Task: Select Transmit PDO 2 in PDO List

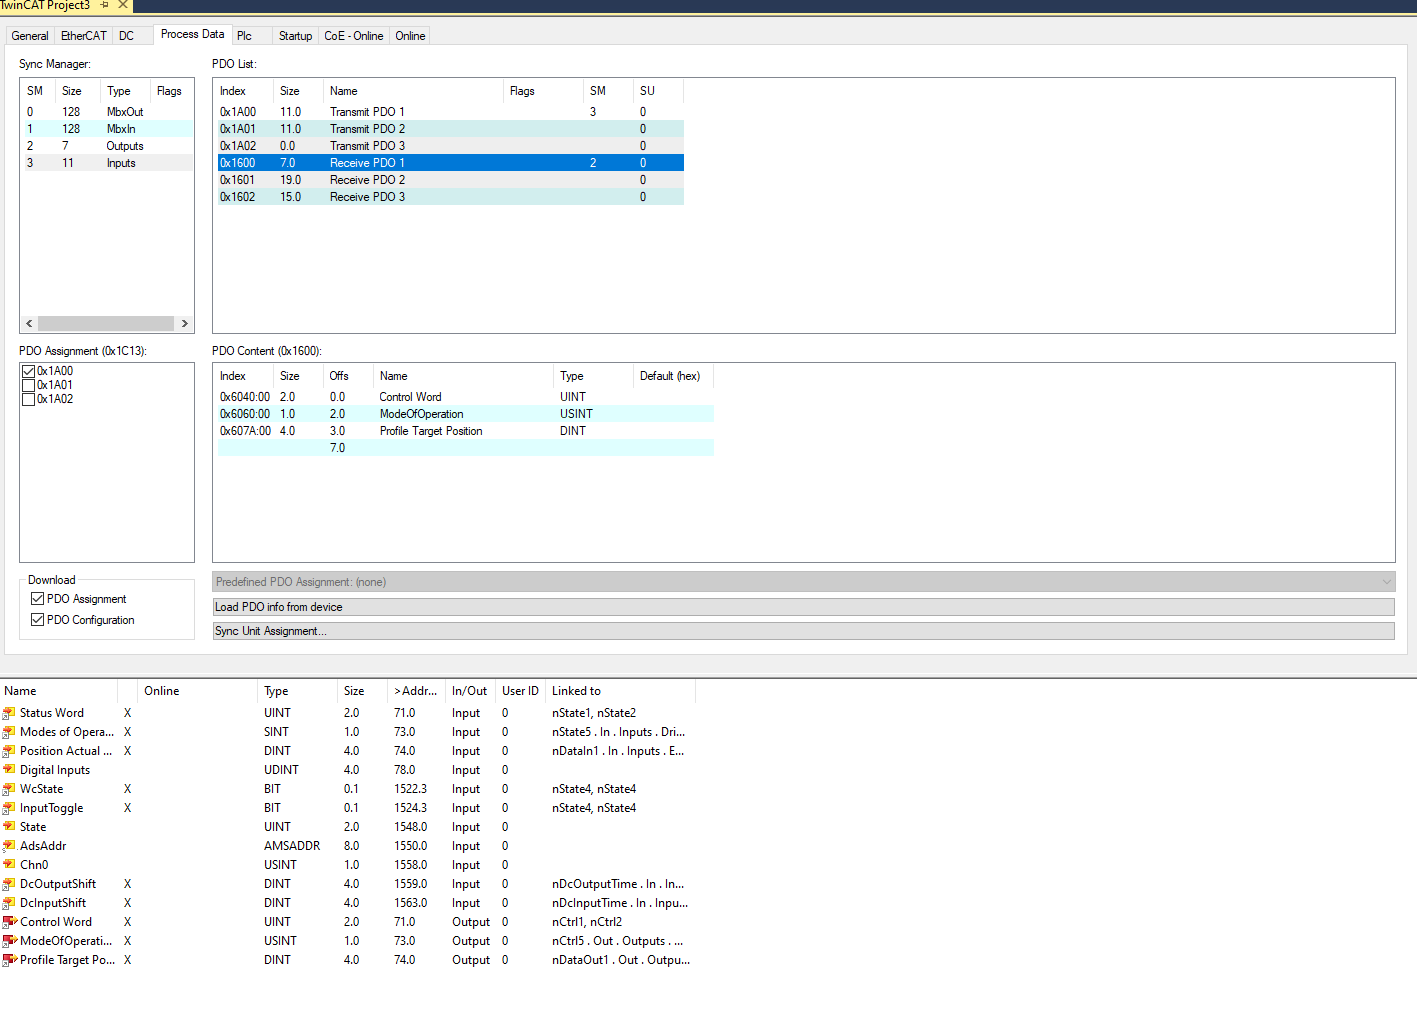Action: pos(450,129)
